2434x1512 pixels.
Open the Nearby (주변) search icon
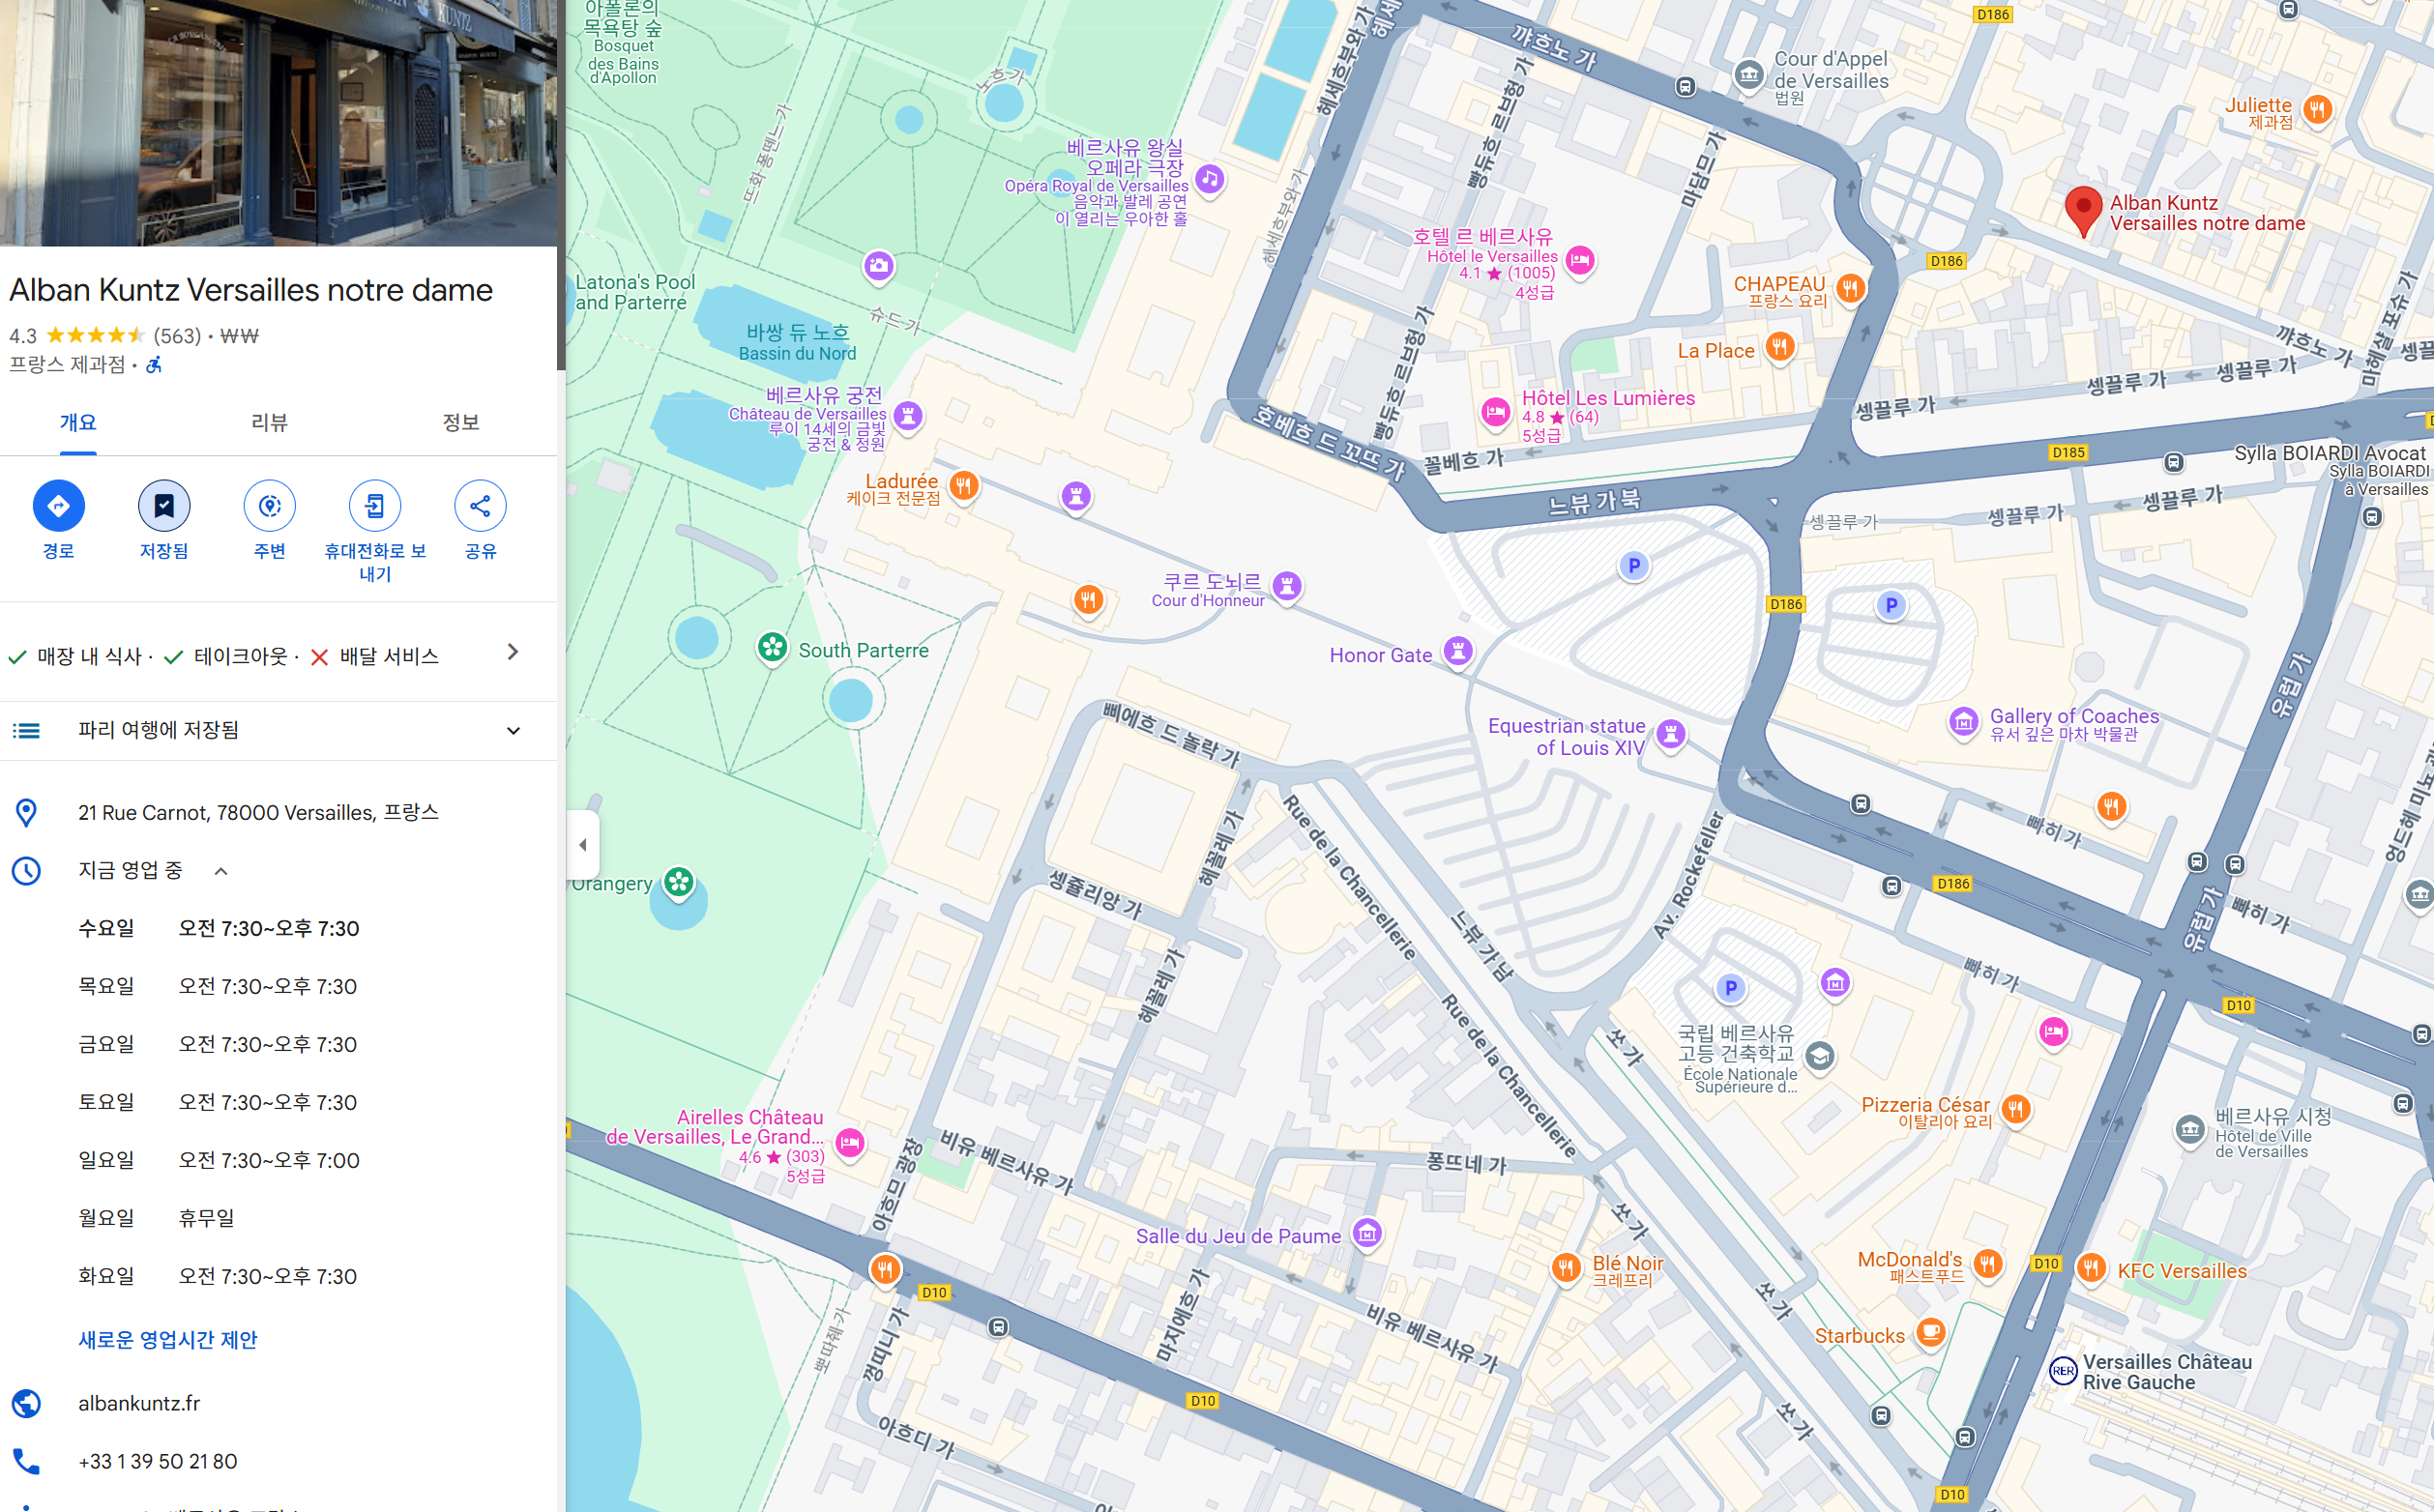[x=269, y=506]
